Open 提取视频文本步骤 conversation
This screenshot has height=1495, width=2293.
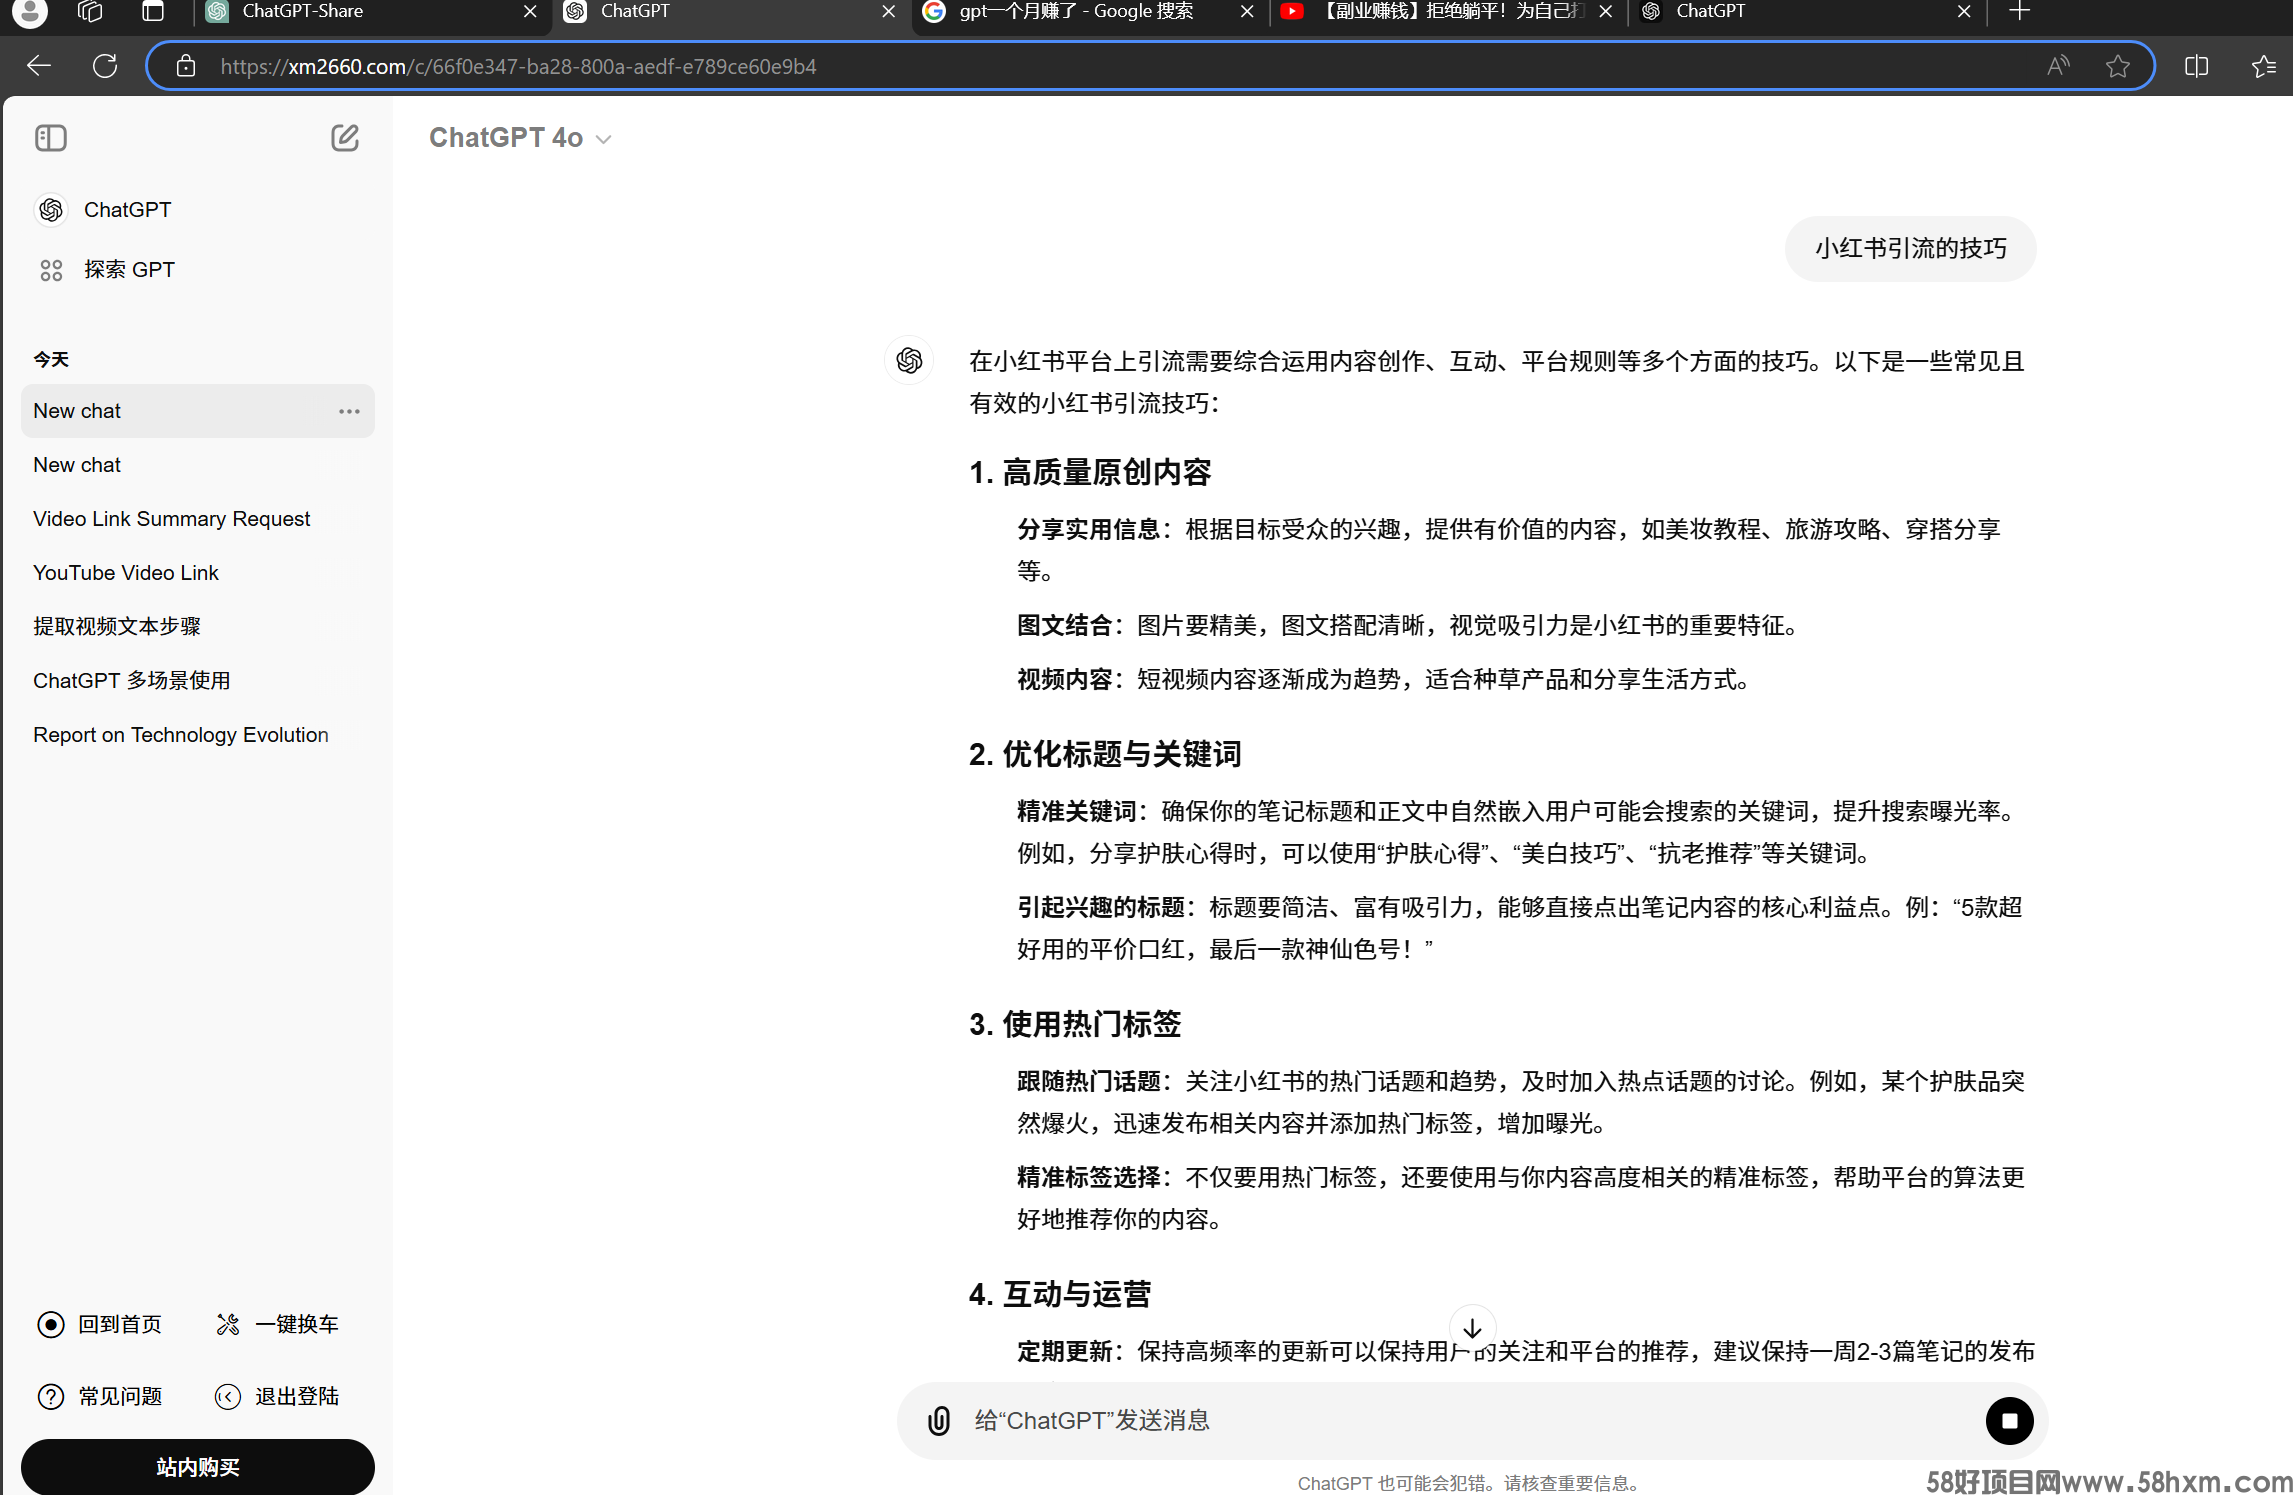pyautogui.click(x=198, y=626)
